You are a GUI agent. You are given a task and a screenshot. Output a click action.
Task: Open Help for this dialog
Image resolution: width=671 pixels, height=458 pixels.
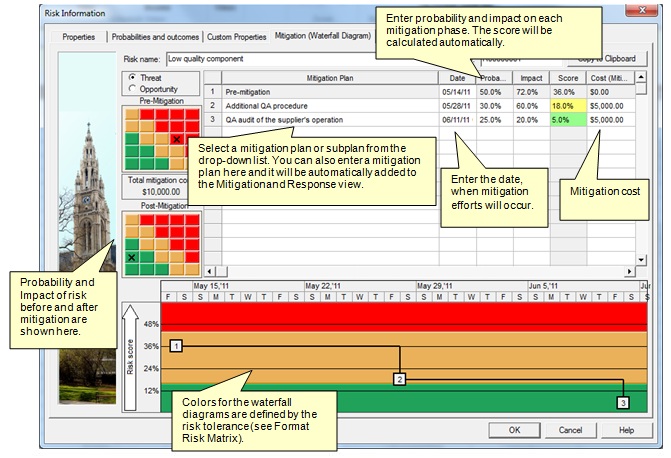tap(626, 430)
